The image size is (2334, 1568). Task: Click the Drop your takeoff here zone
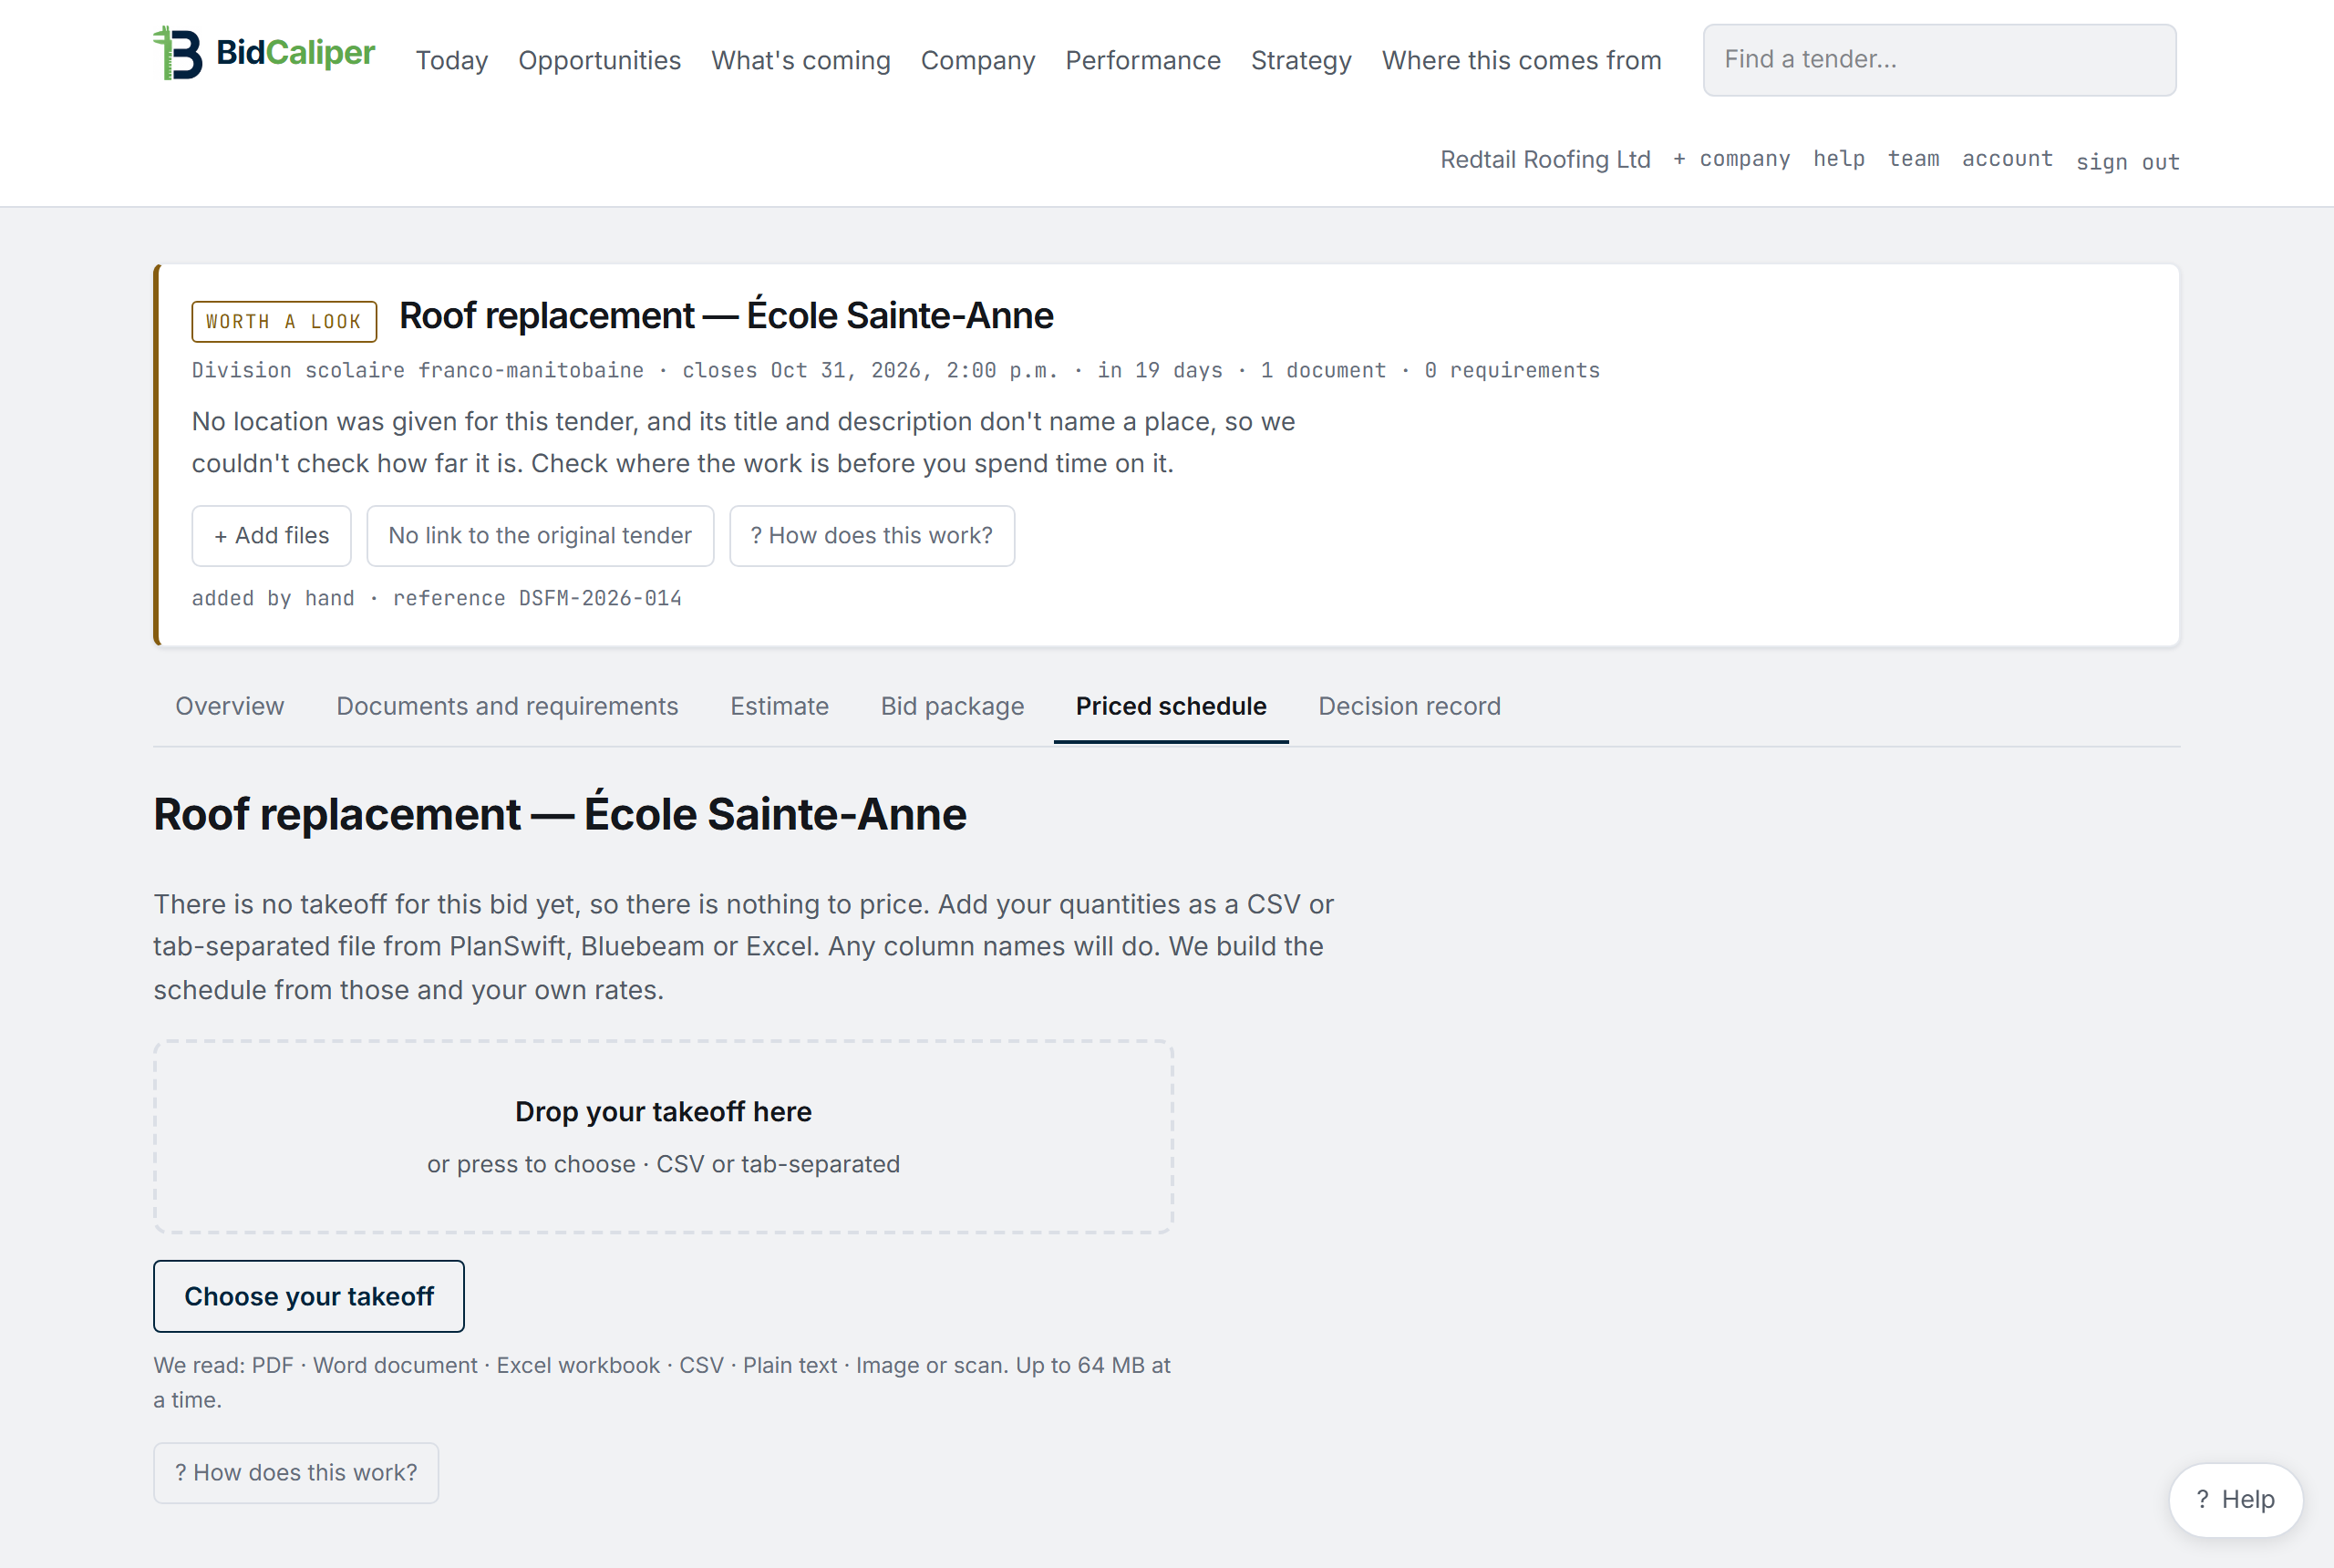pyautogui.click(x=663, y=1137)
